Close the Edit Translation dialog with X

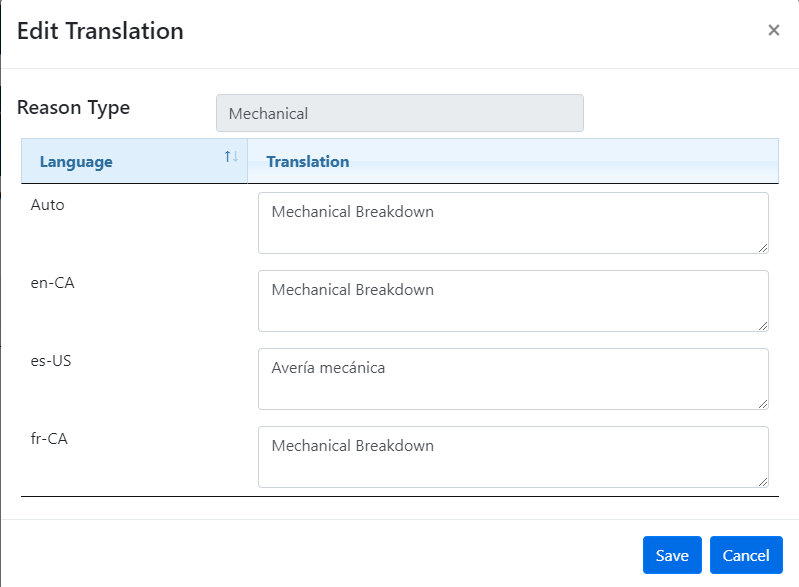click(x=773, y=31)
